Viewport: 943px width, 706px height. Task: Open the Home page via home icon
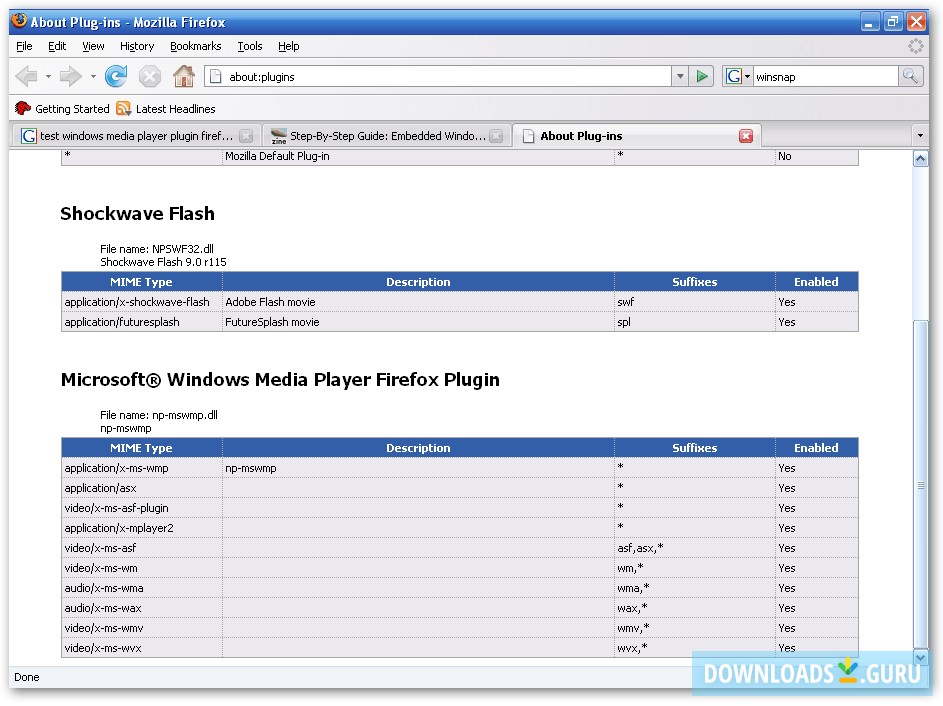point(183,75)
